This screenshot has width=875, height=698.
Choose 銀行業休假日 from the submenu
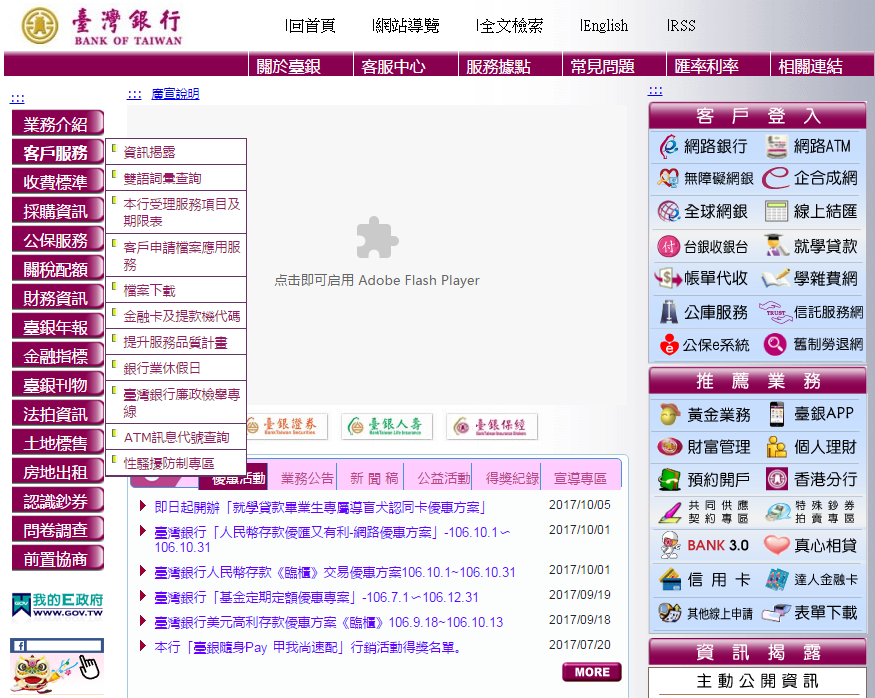tap(176, 368)
